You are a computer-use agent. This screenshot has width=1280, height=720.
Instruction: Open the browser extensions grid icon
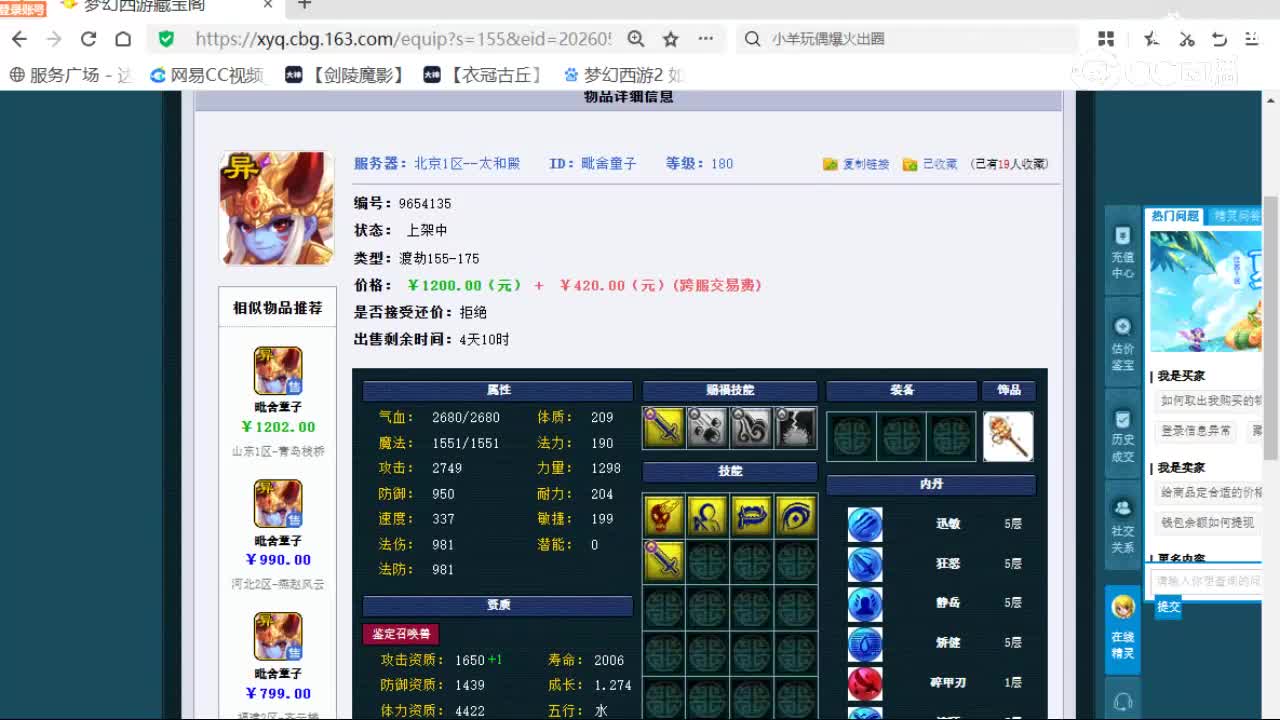point(1106,39)
